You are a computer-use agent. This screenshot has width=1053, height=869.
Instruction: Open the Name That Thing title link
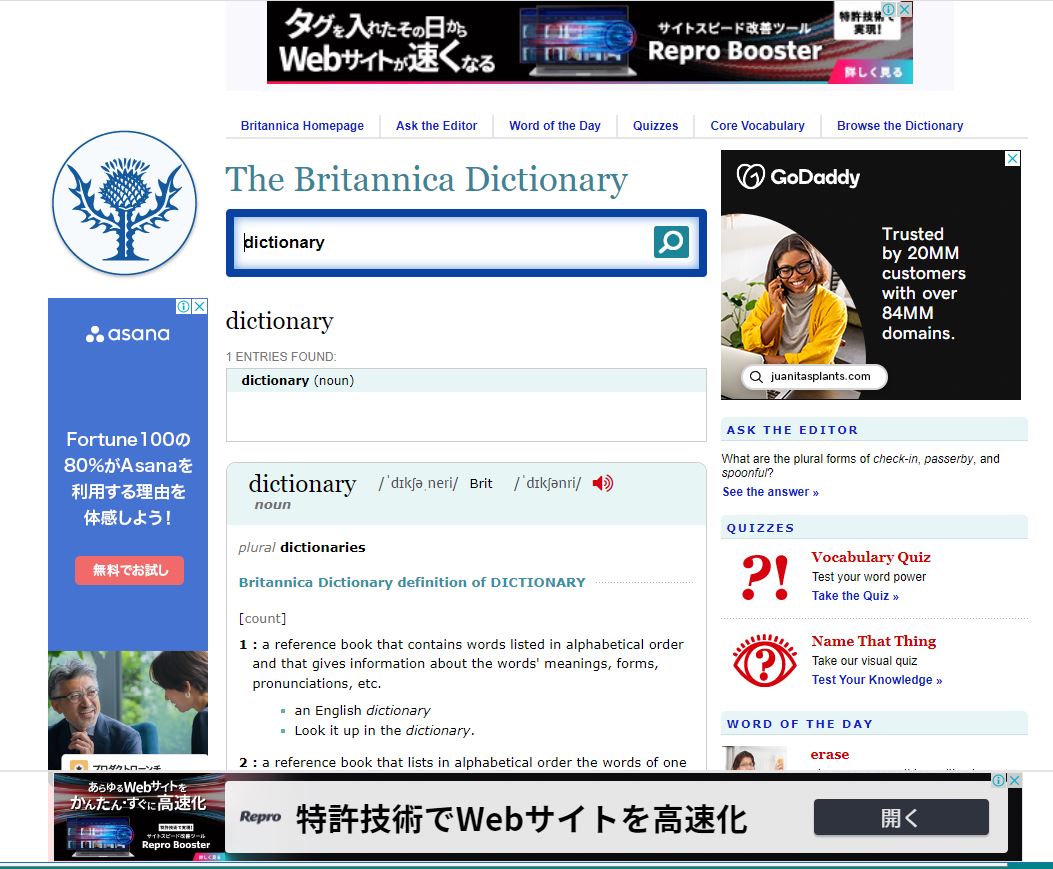(x=873, y=641)
